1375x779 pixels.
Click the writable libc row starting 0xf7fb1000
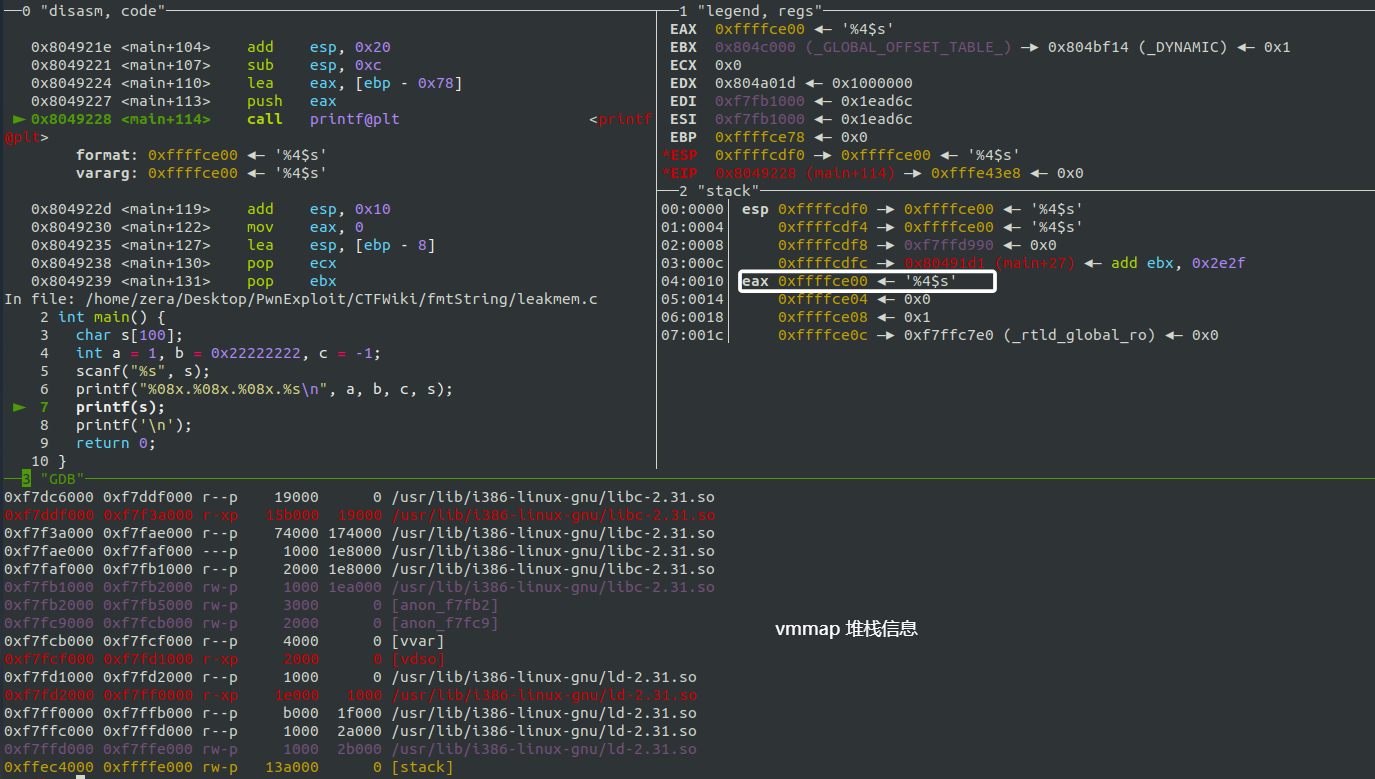[x=360, y=587]
